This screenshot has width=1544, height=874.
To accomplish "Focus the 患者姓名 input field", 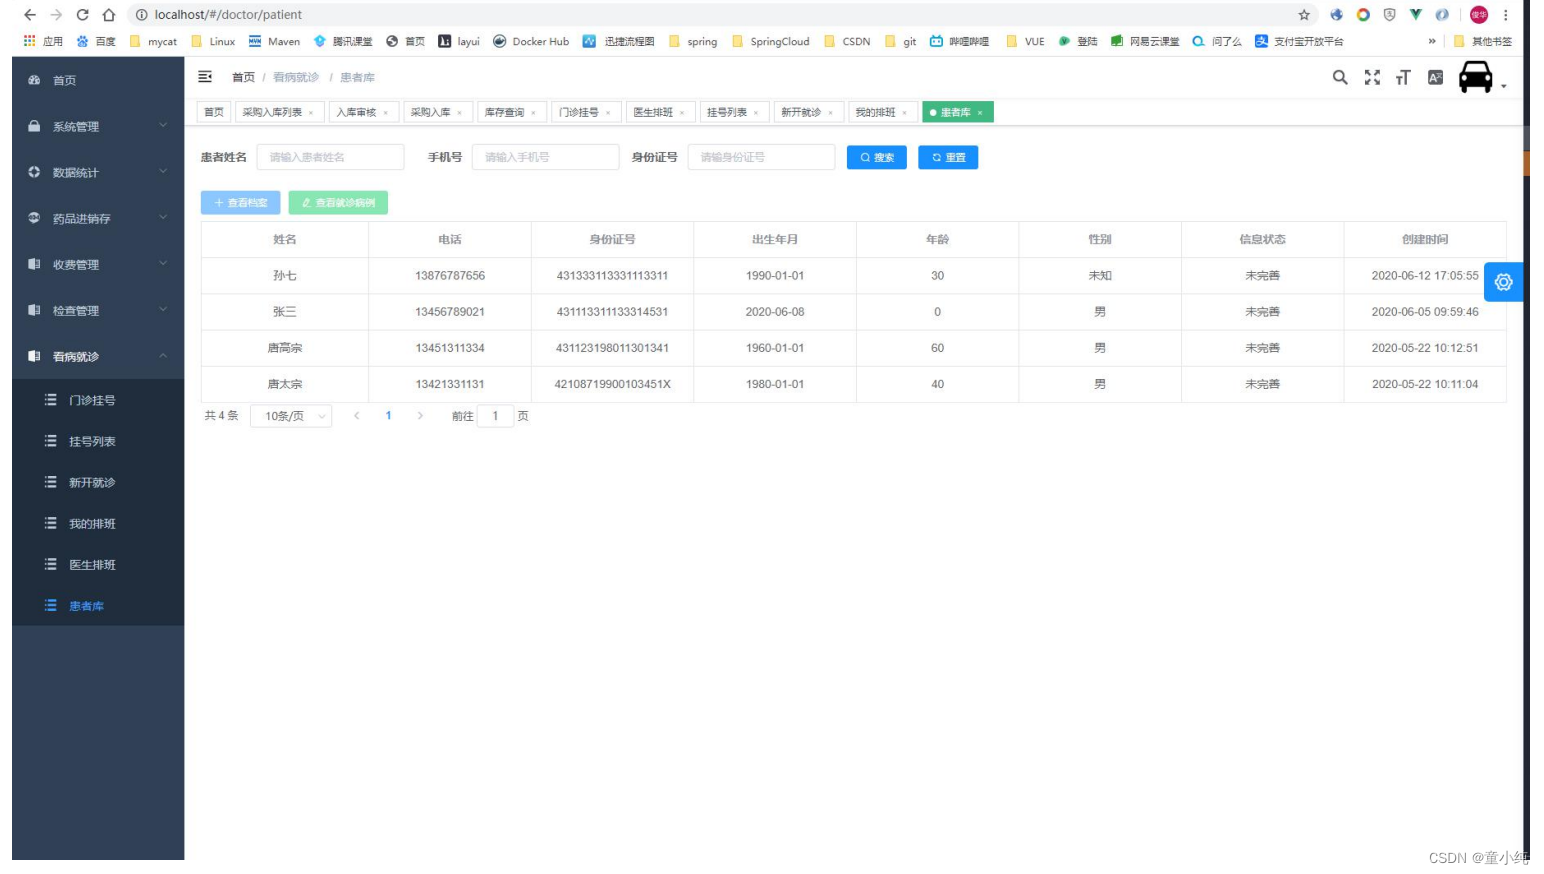I will (330, 157).
